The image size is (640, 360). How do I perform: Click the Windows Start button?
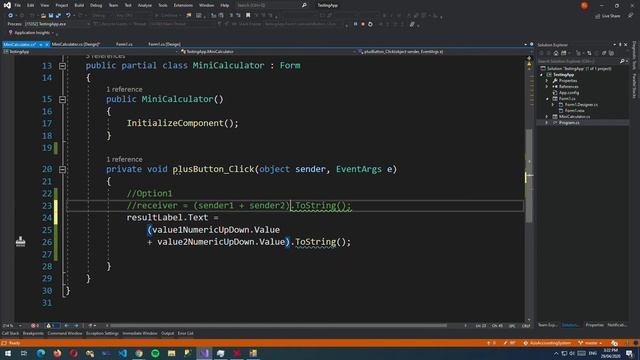click(8, 353)
